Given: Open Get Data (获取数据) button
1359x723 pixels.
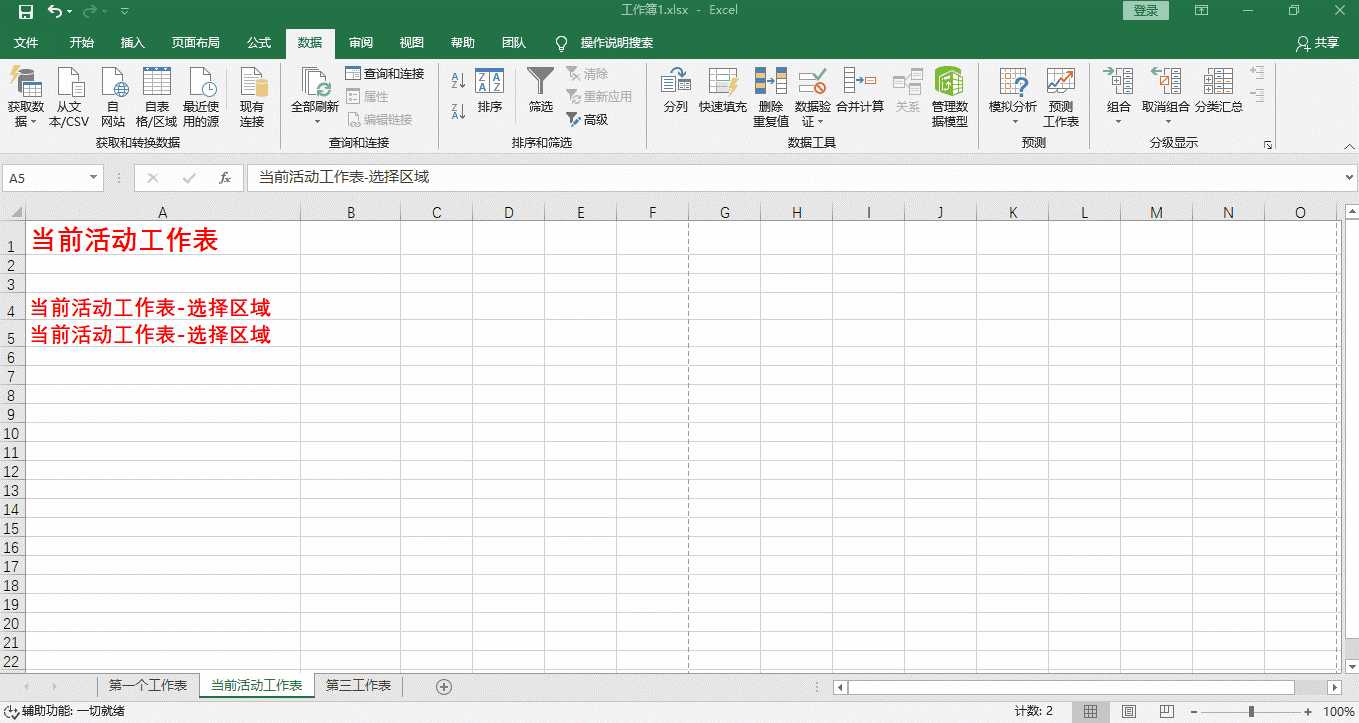Looking at the screenshot, I should [x=26, y=98].
